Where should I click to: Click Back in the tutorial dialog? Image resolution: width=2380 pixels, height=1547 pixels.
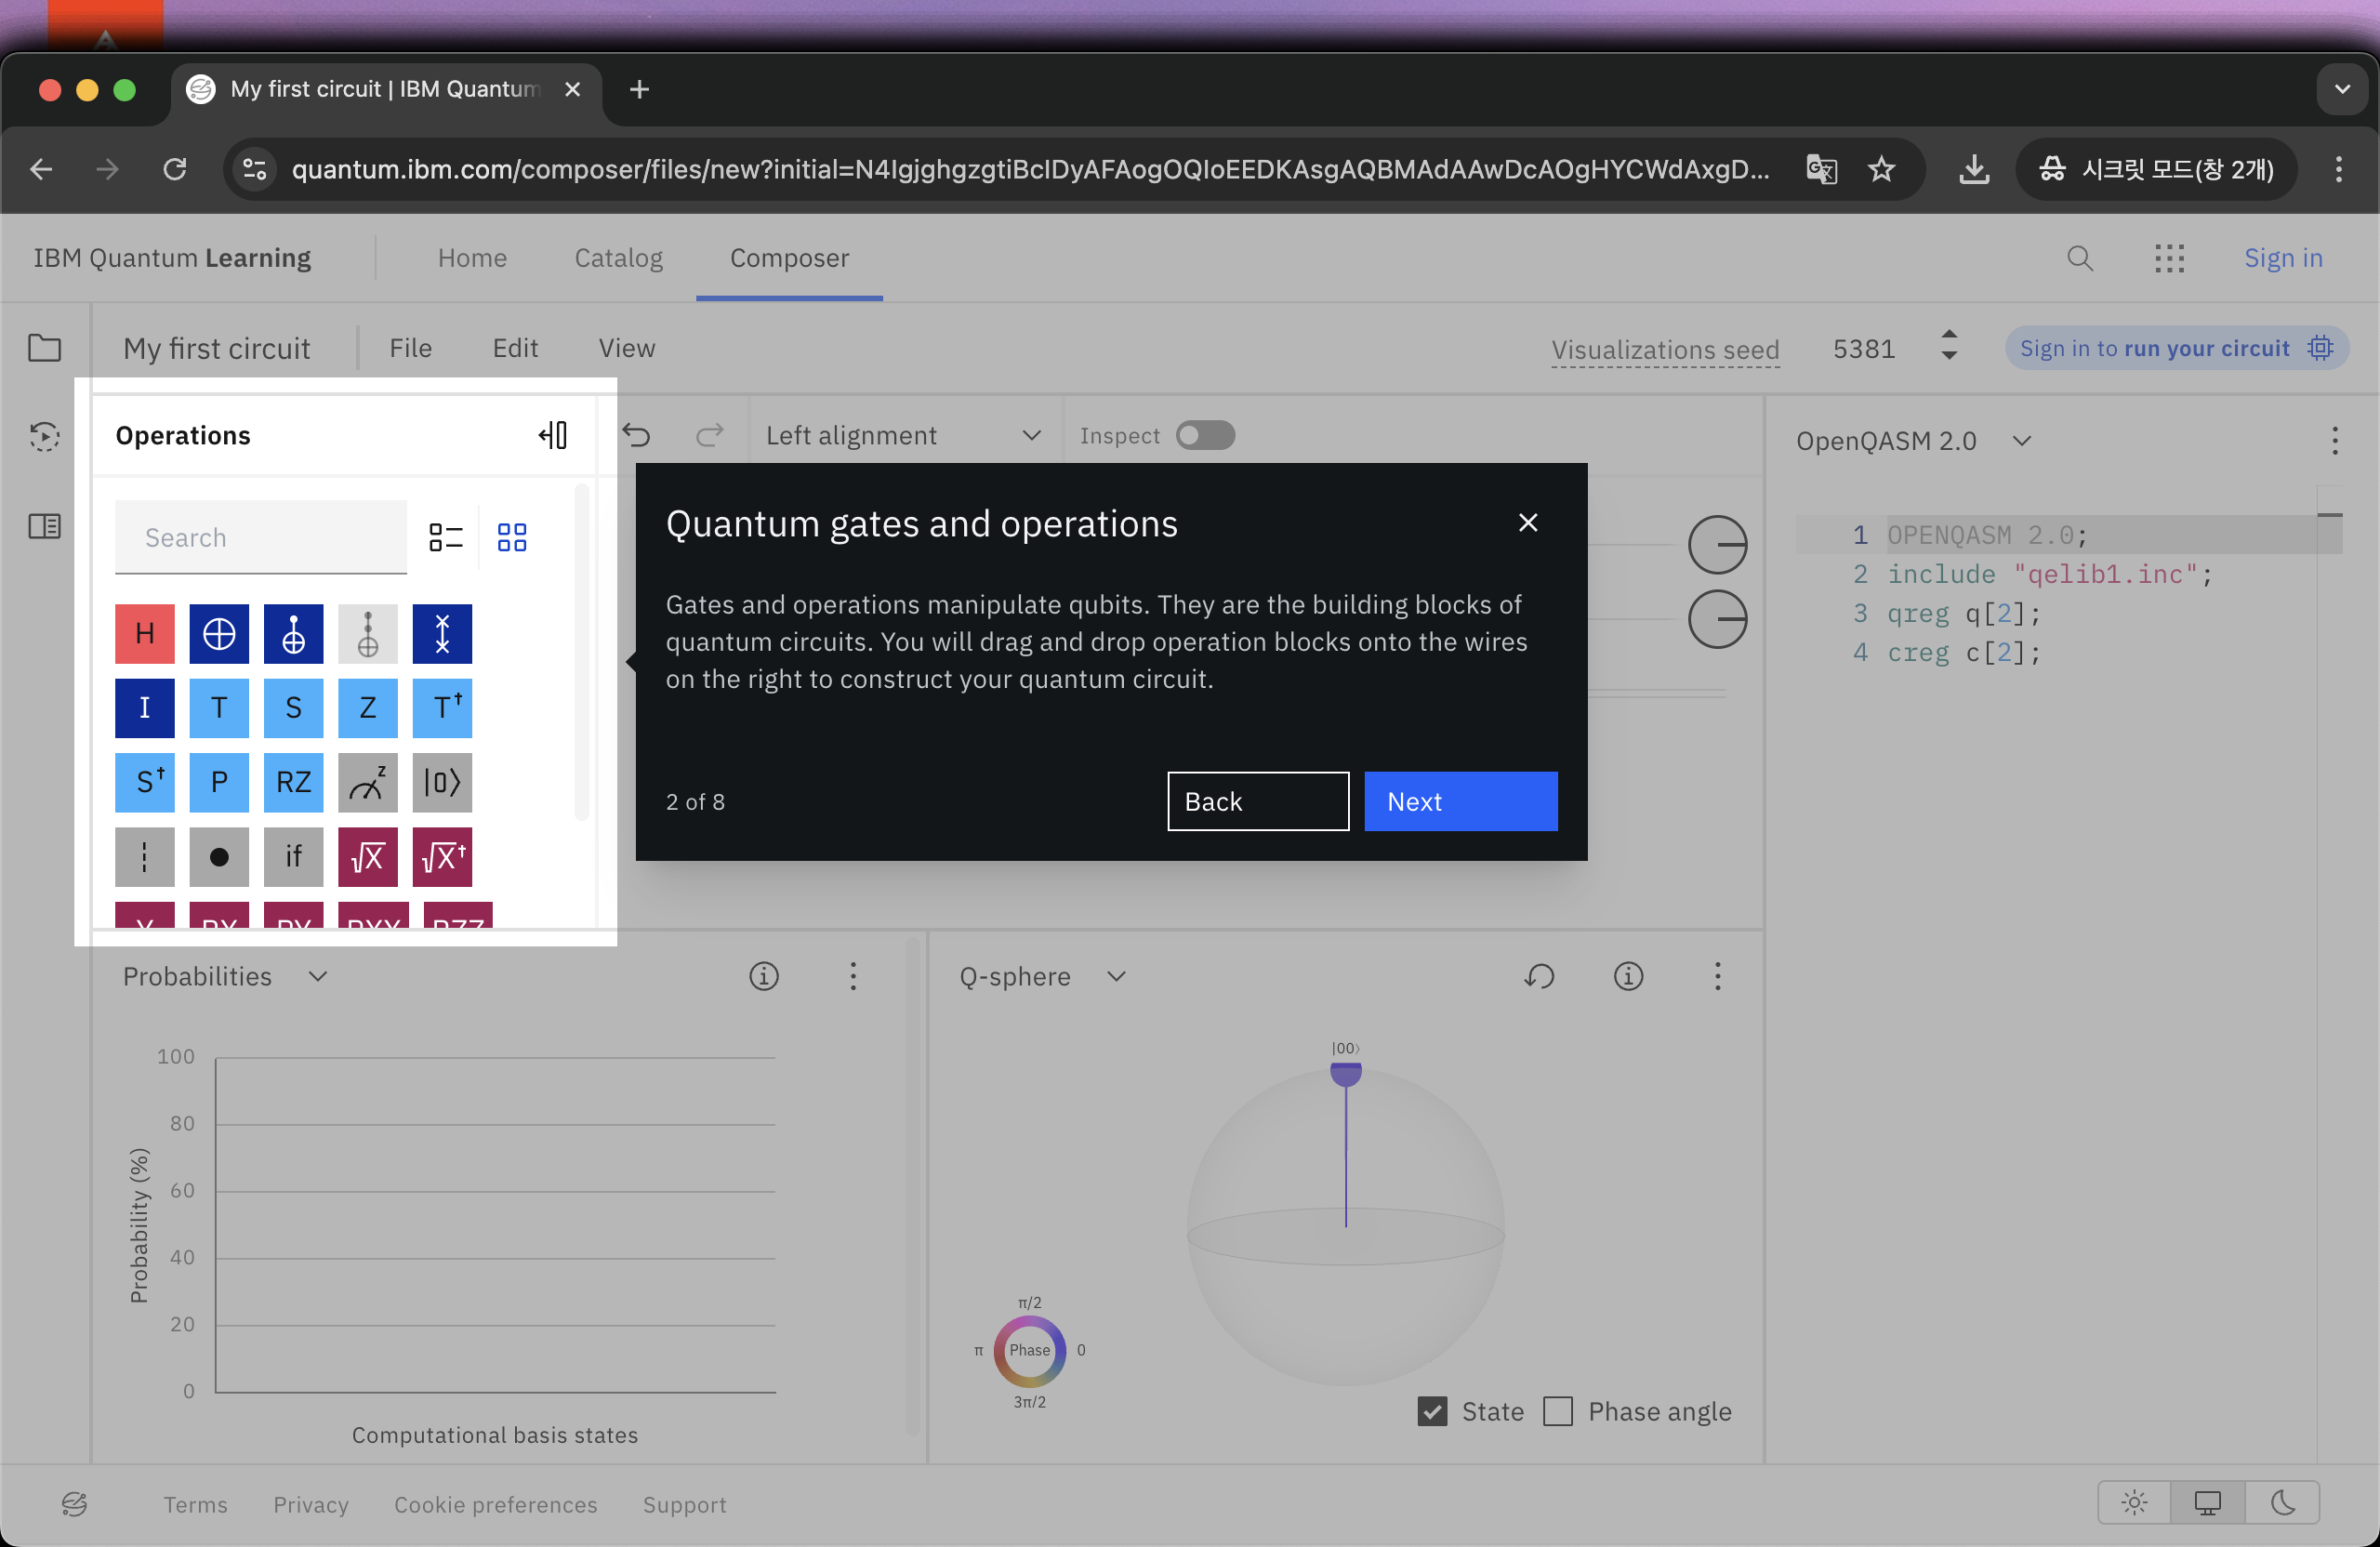[1258, 801]
